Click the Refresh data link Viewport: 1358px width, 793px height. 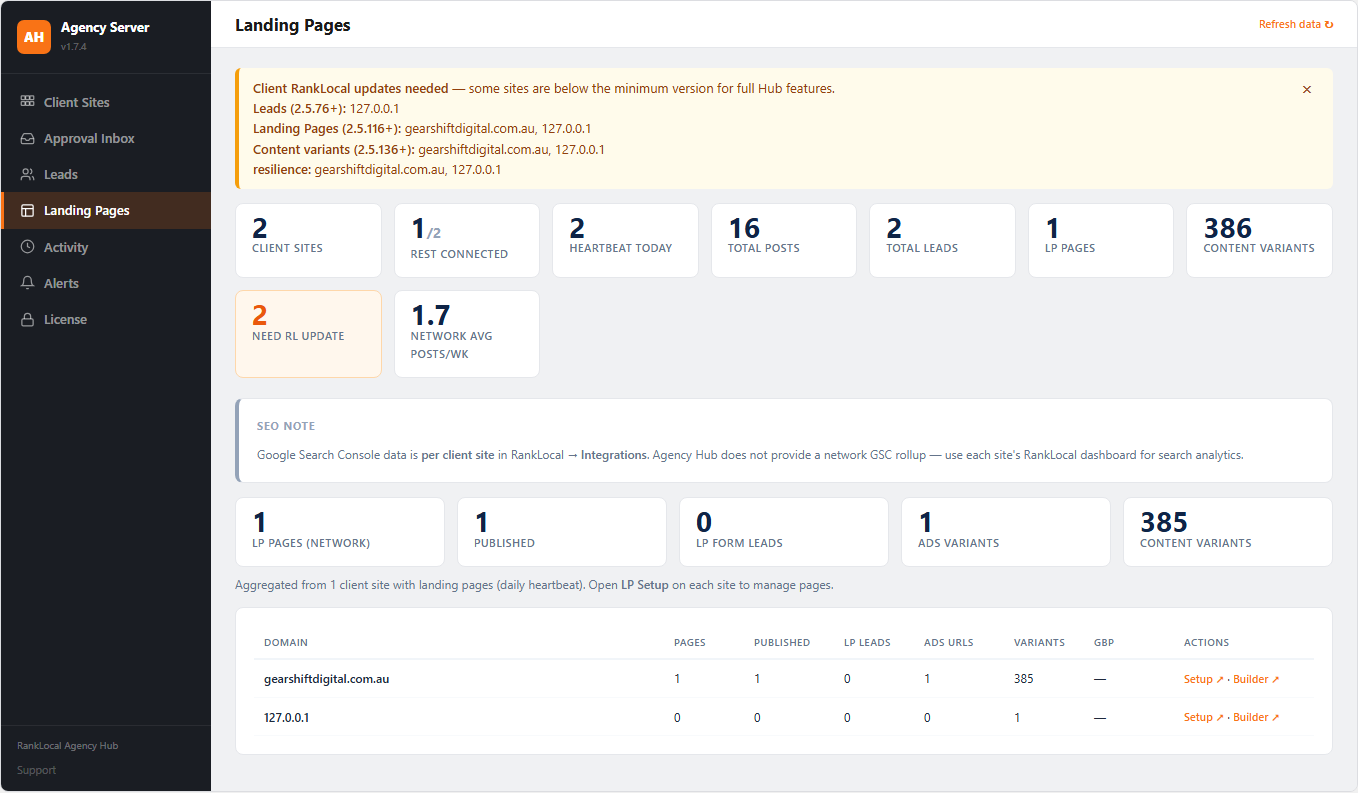[1296, 24]
